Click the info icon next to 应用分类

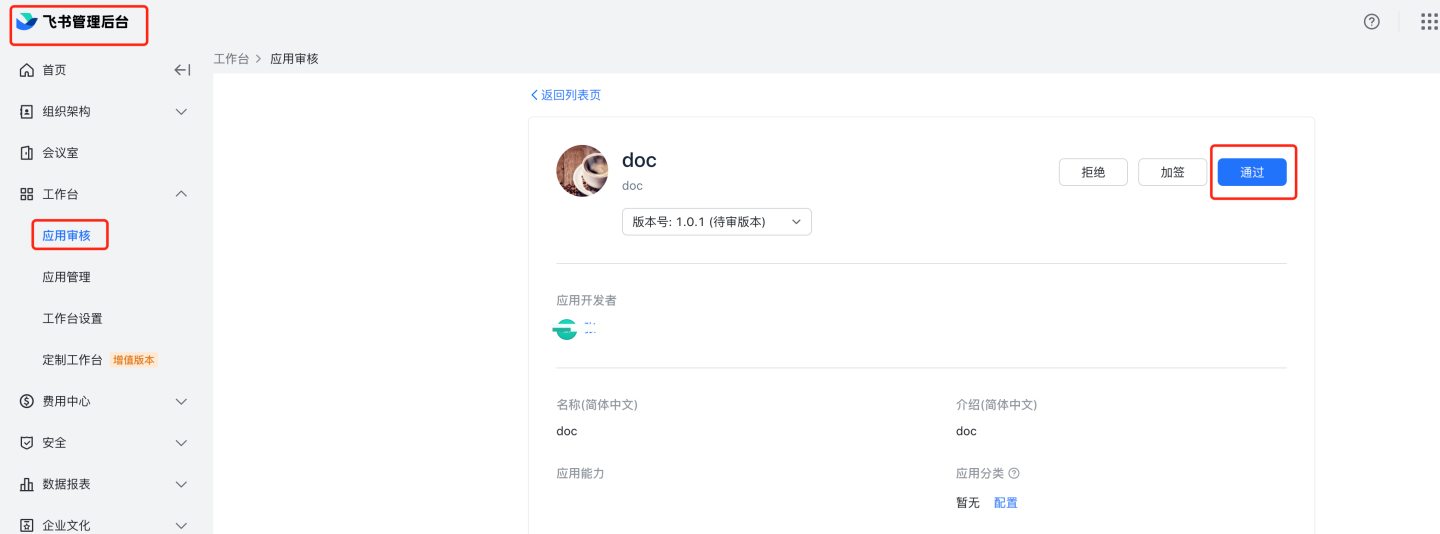pyautogui.click(x=1014, y=474)
